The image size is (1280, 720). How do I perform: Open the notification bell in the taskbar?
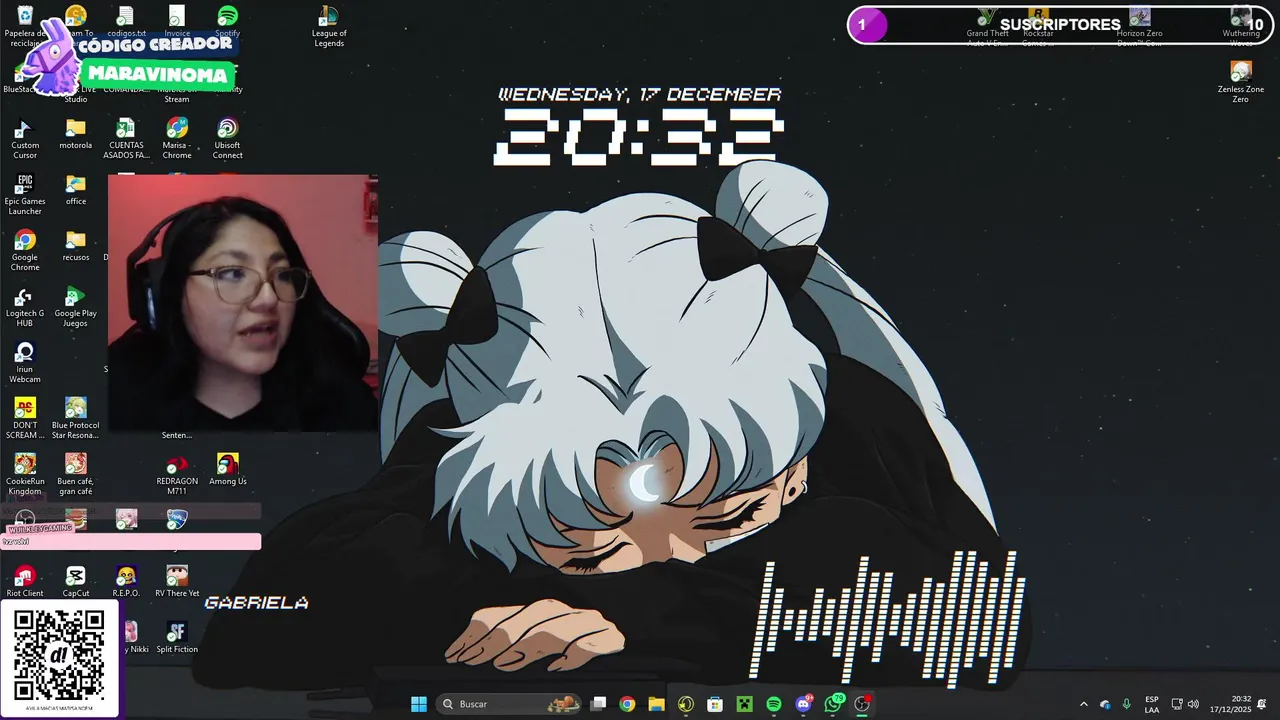[1262, 704]
